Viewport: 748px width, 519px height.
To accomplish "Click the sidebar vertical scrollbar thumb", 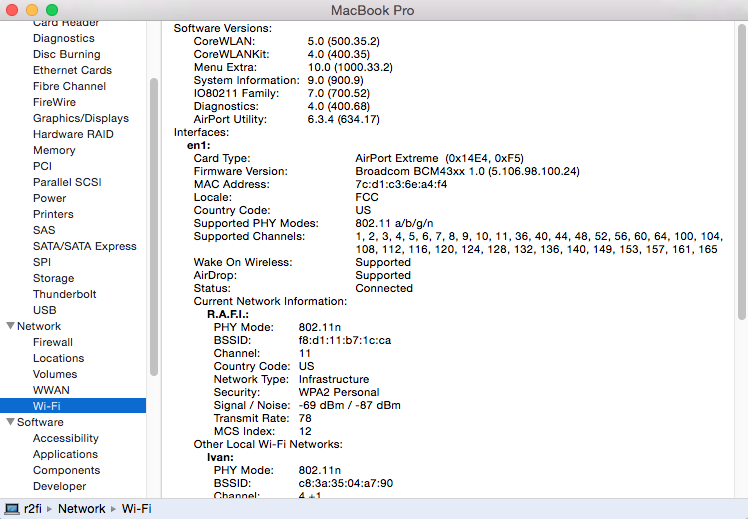I will pyautogui.click(x=154, y=227).
